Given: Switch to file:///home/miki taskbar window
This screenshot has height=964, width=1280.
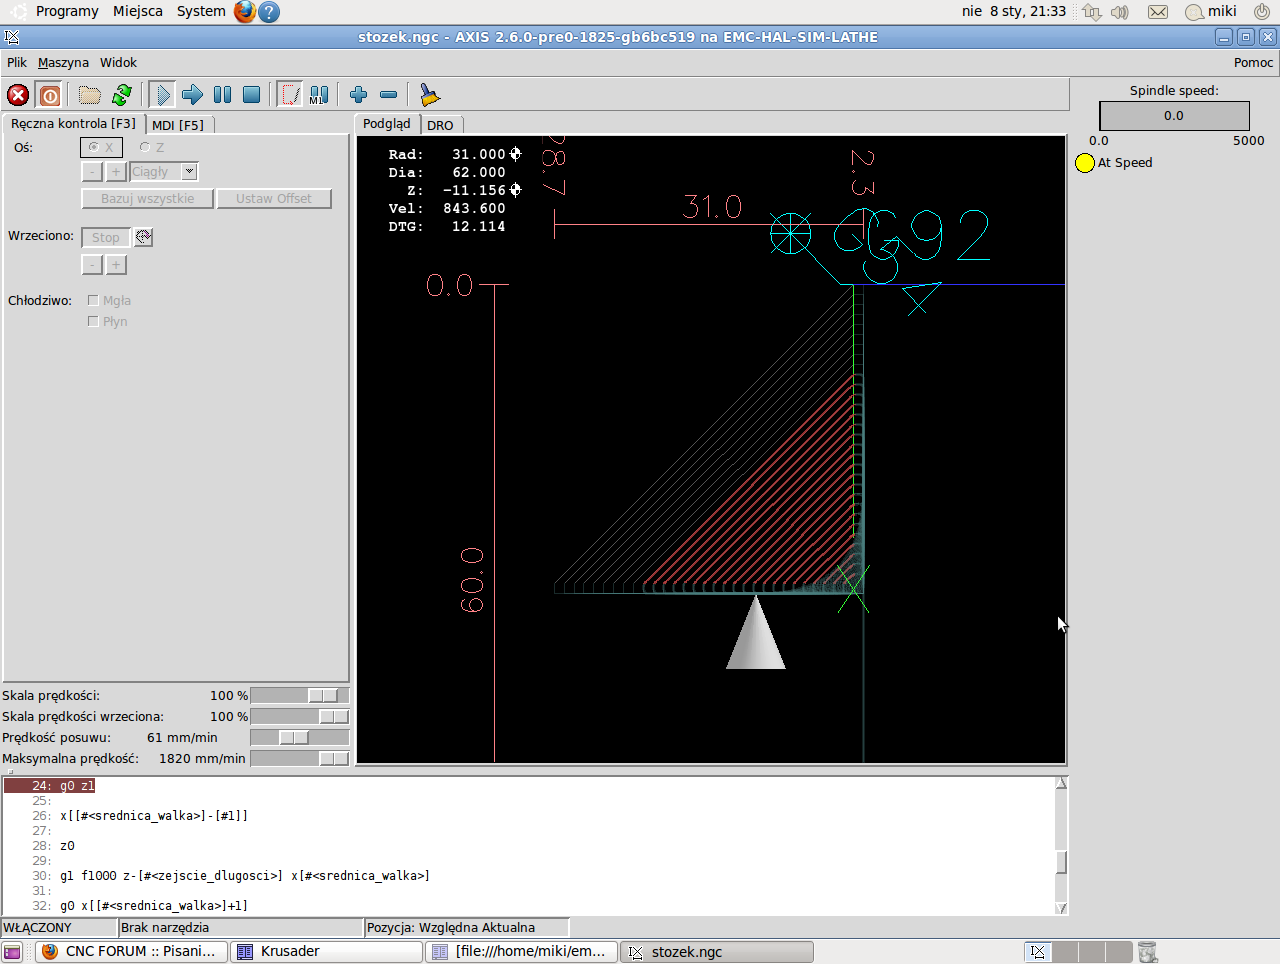Looking at the screenshot, I should [x=521, y=952].
